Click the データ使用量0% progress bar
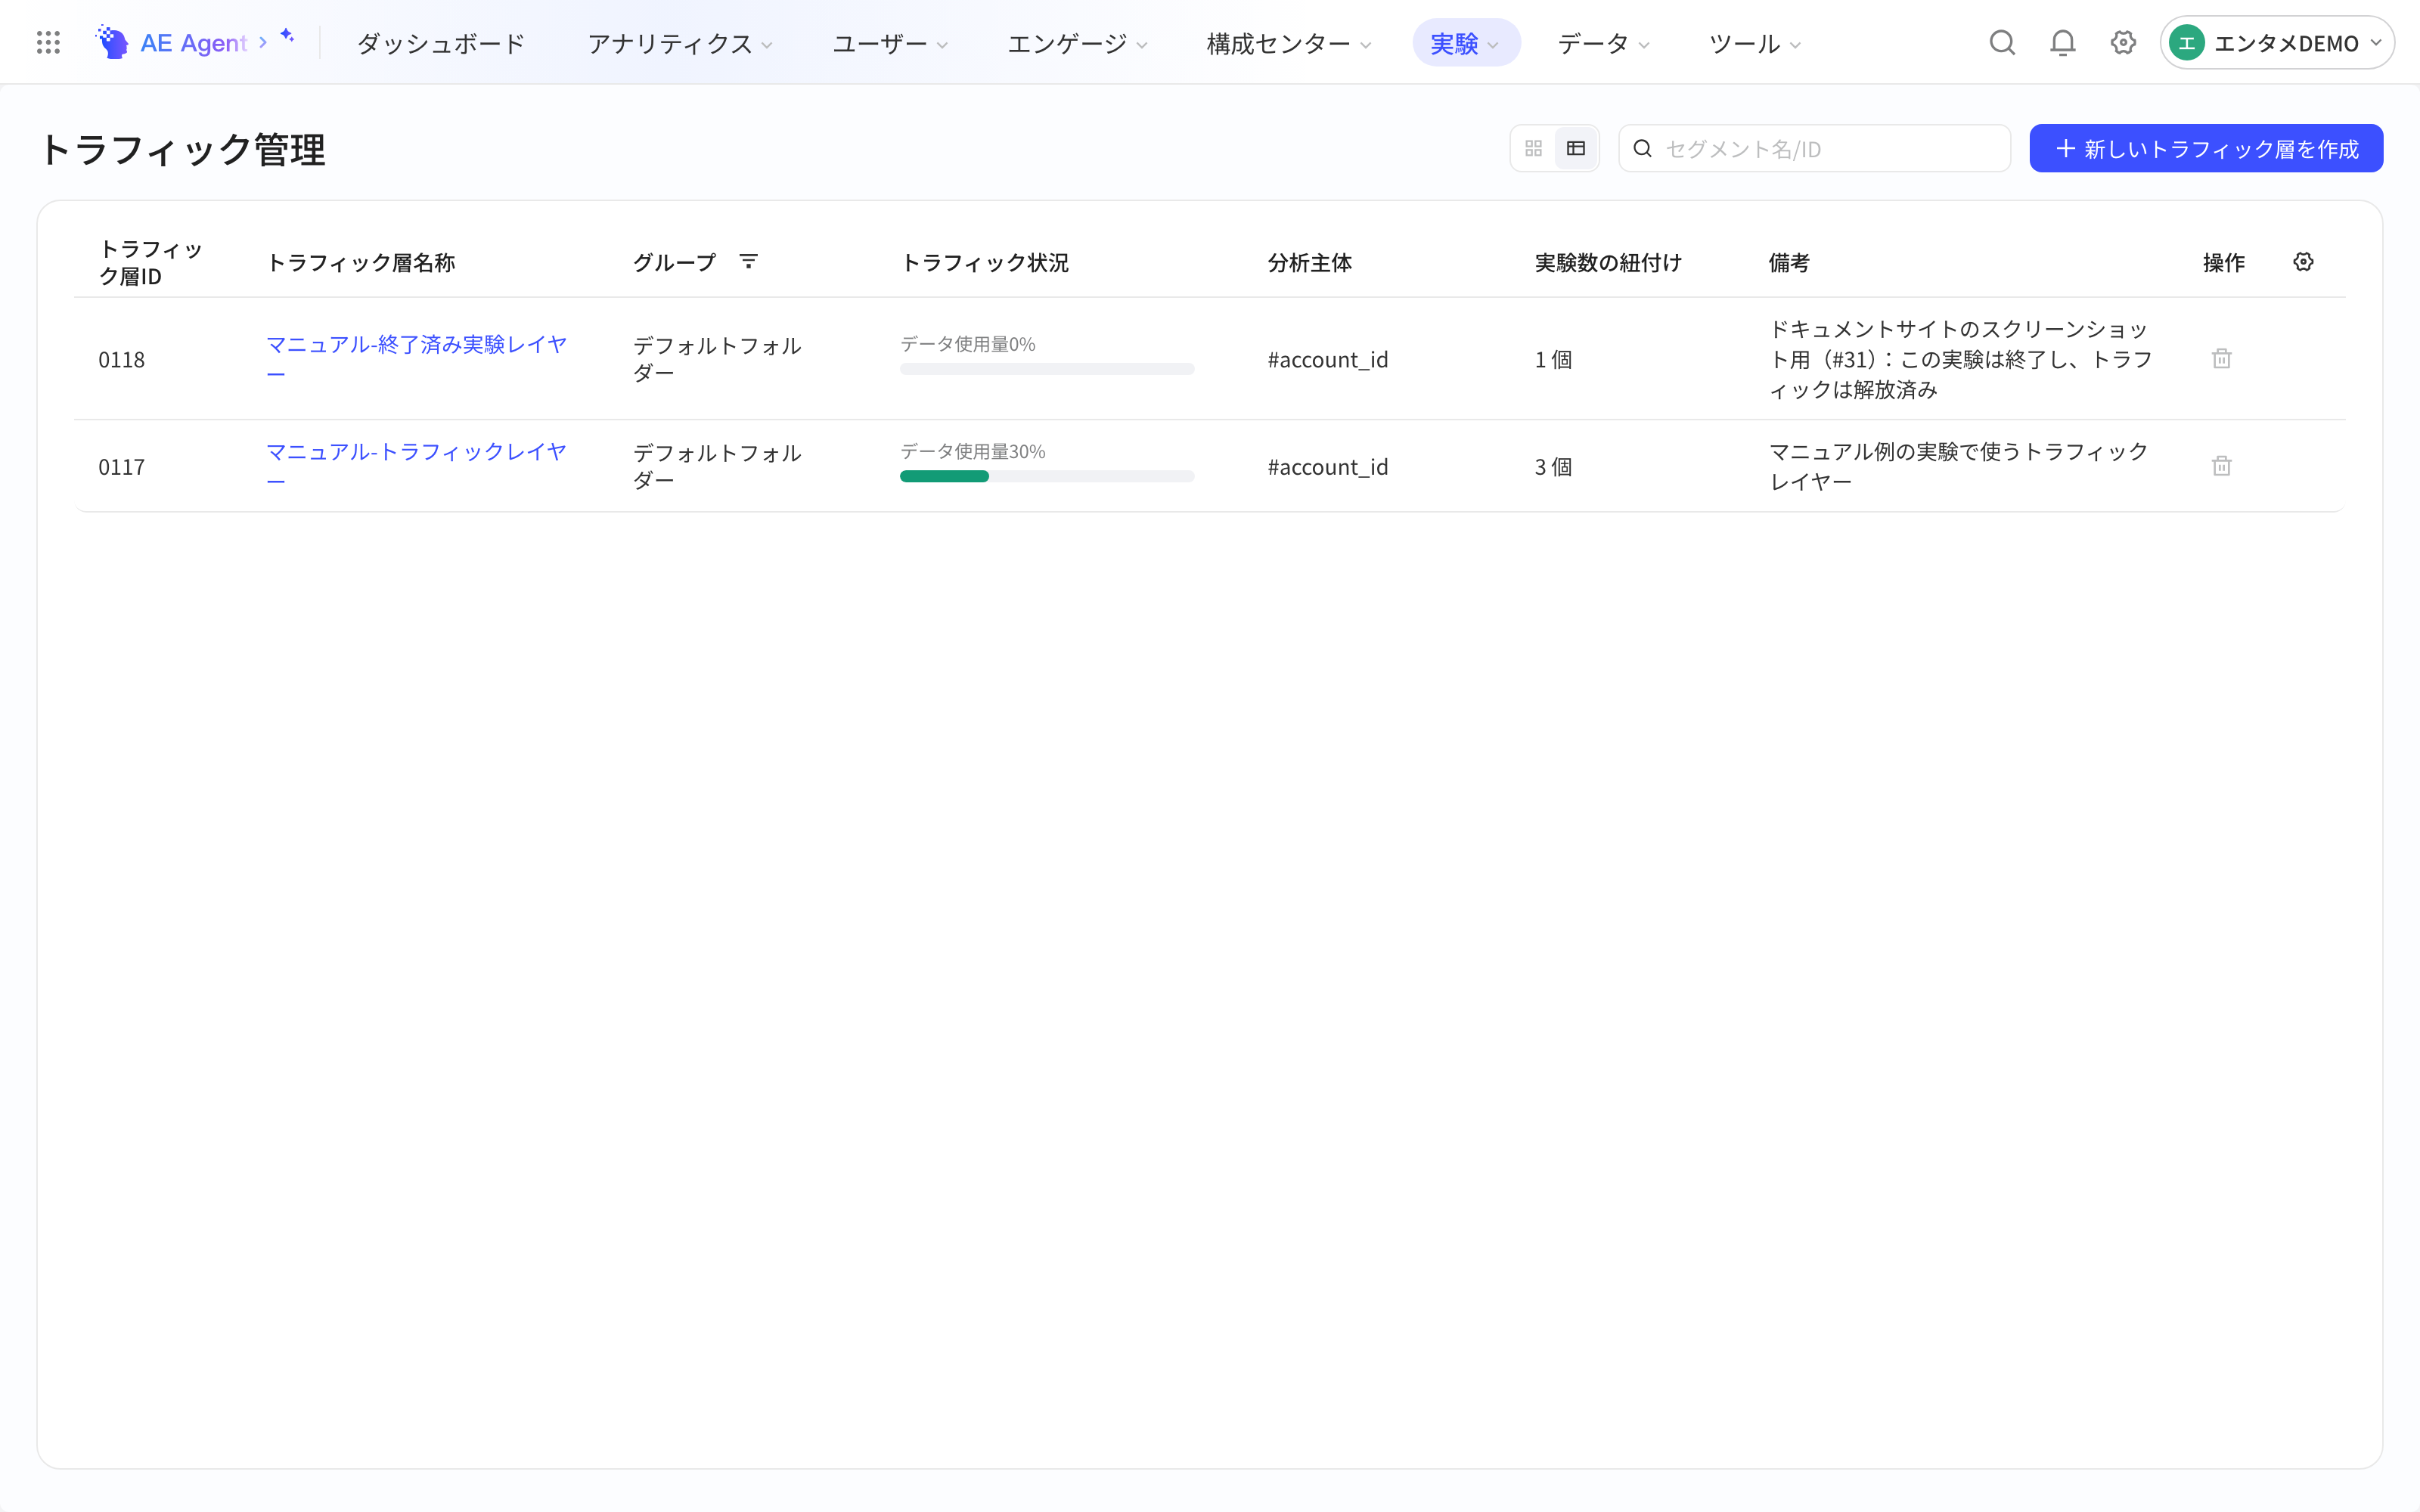The width and height of the screenshot is (2420, 1512). coord(1047,369)
